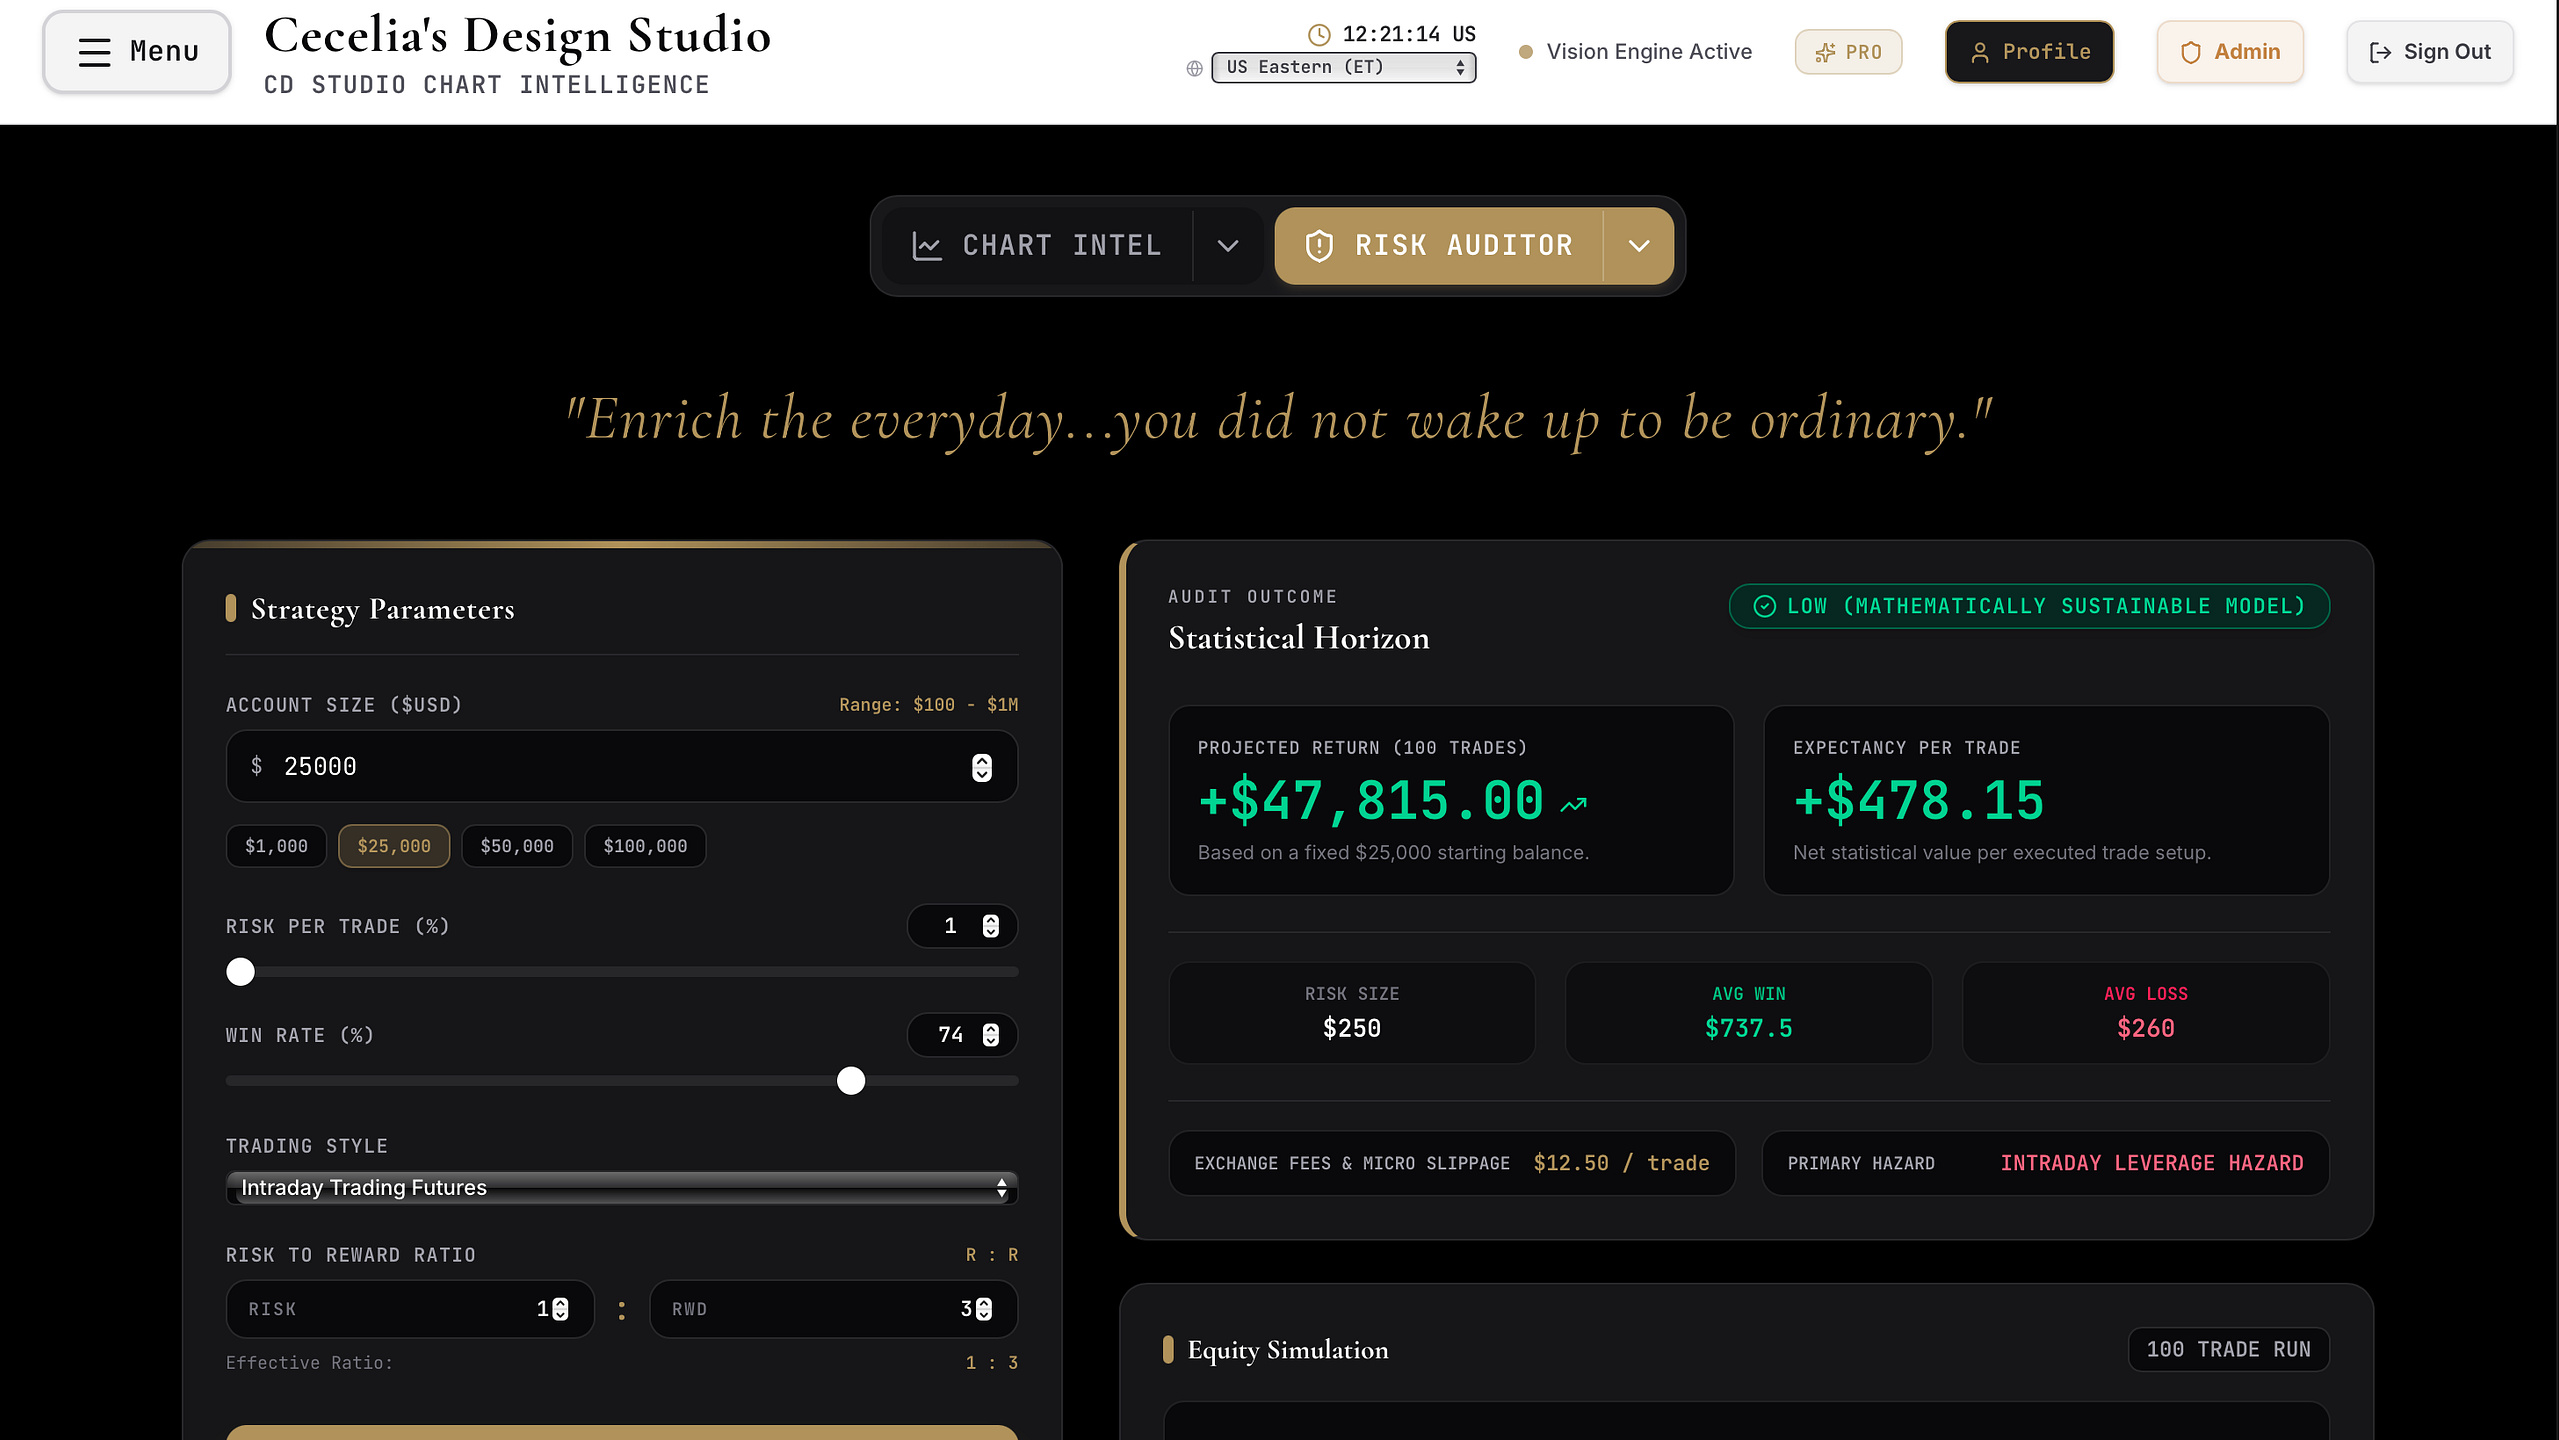The width and height of the screenshot is (2559, 1440).
Task: Switch to the Risk Auditor tab
Action: pos(1440,246)
